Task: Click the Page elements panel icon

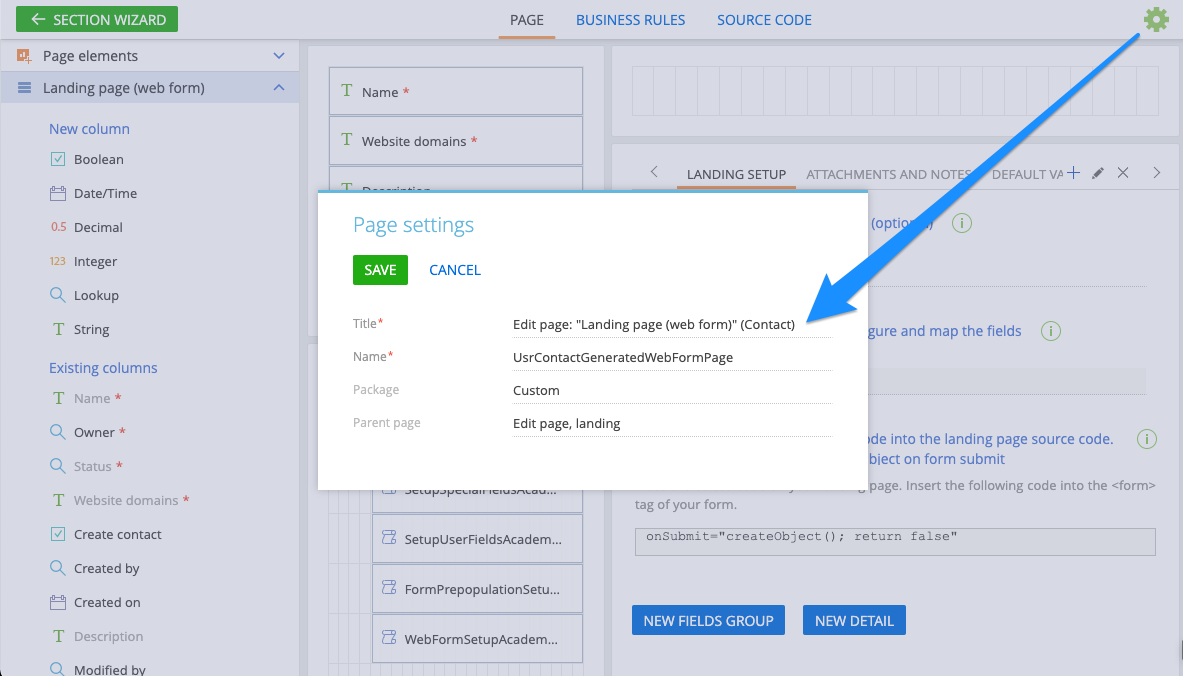Action: pyautogui.click(x=24, y=56)
